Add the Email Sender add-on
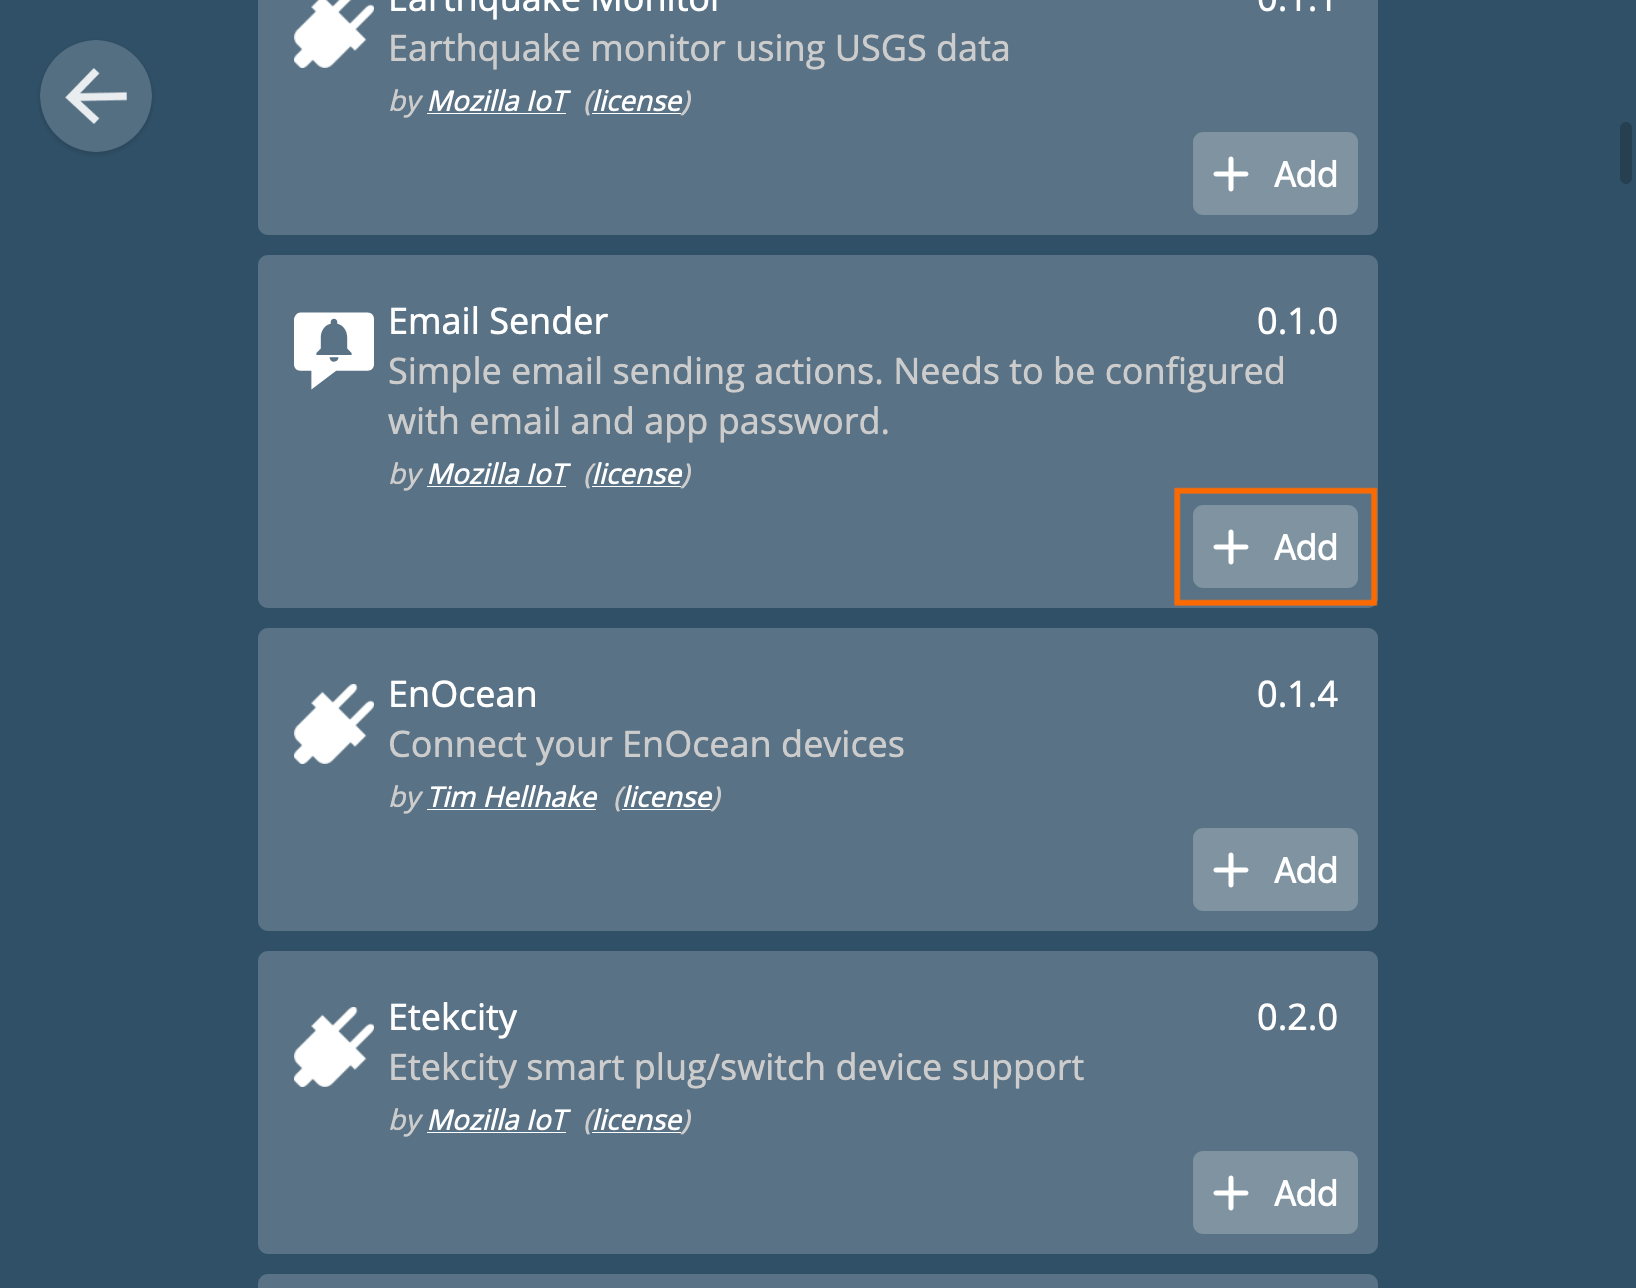The height and width of the screenshot is (1288, 1636). click(1275, 546)
